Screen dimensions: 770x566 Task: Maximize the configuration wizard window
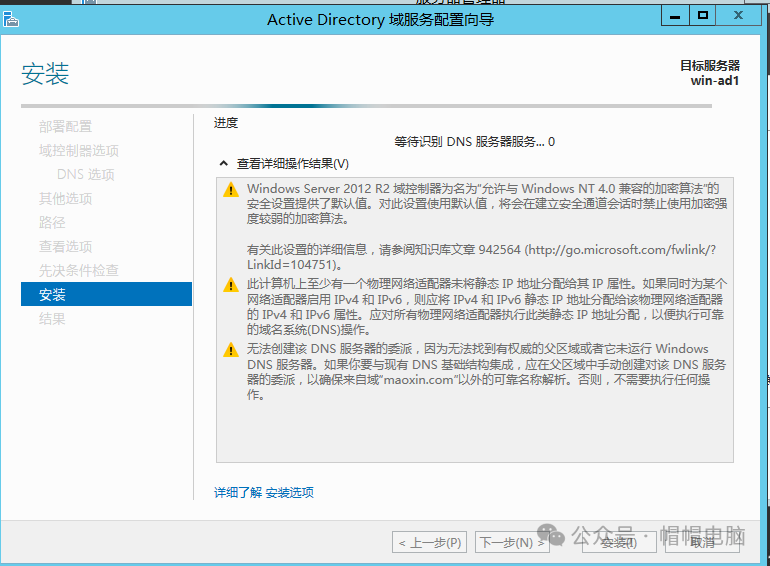(703, 16)
